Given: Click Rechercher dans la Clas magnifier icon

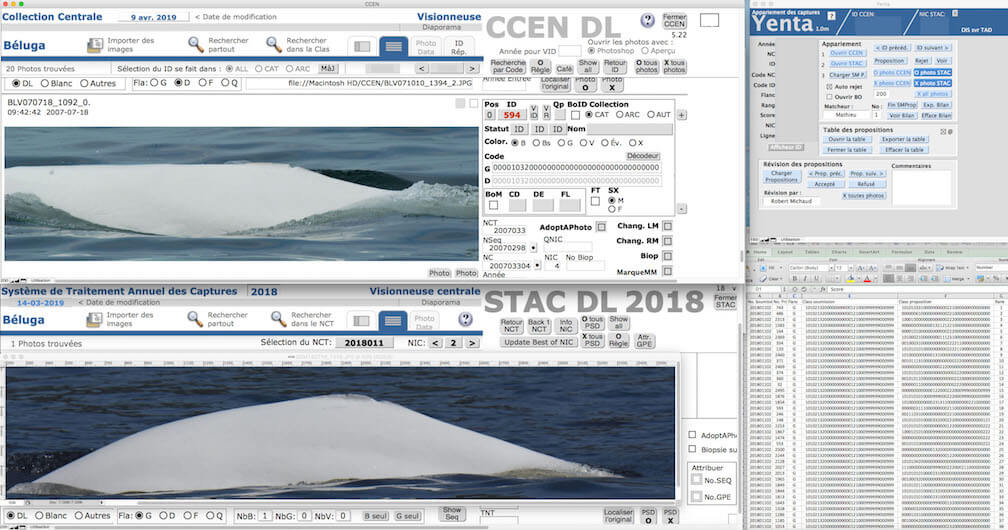Looking at the screenshot, I should [x=274, y=44].
